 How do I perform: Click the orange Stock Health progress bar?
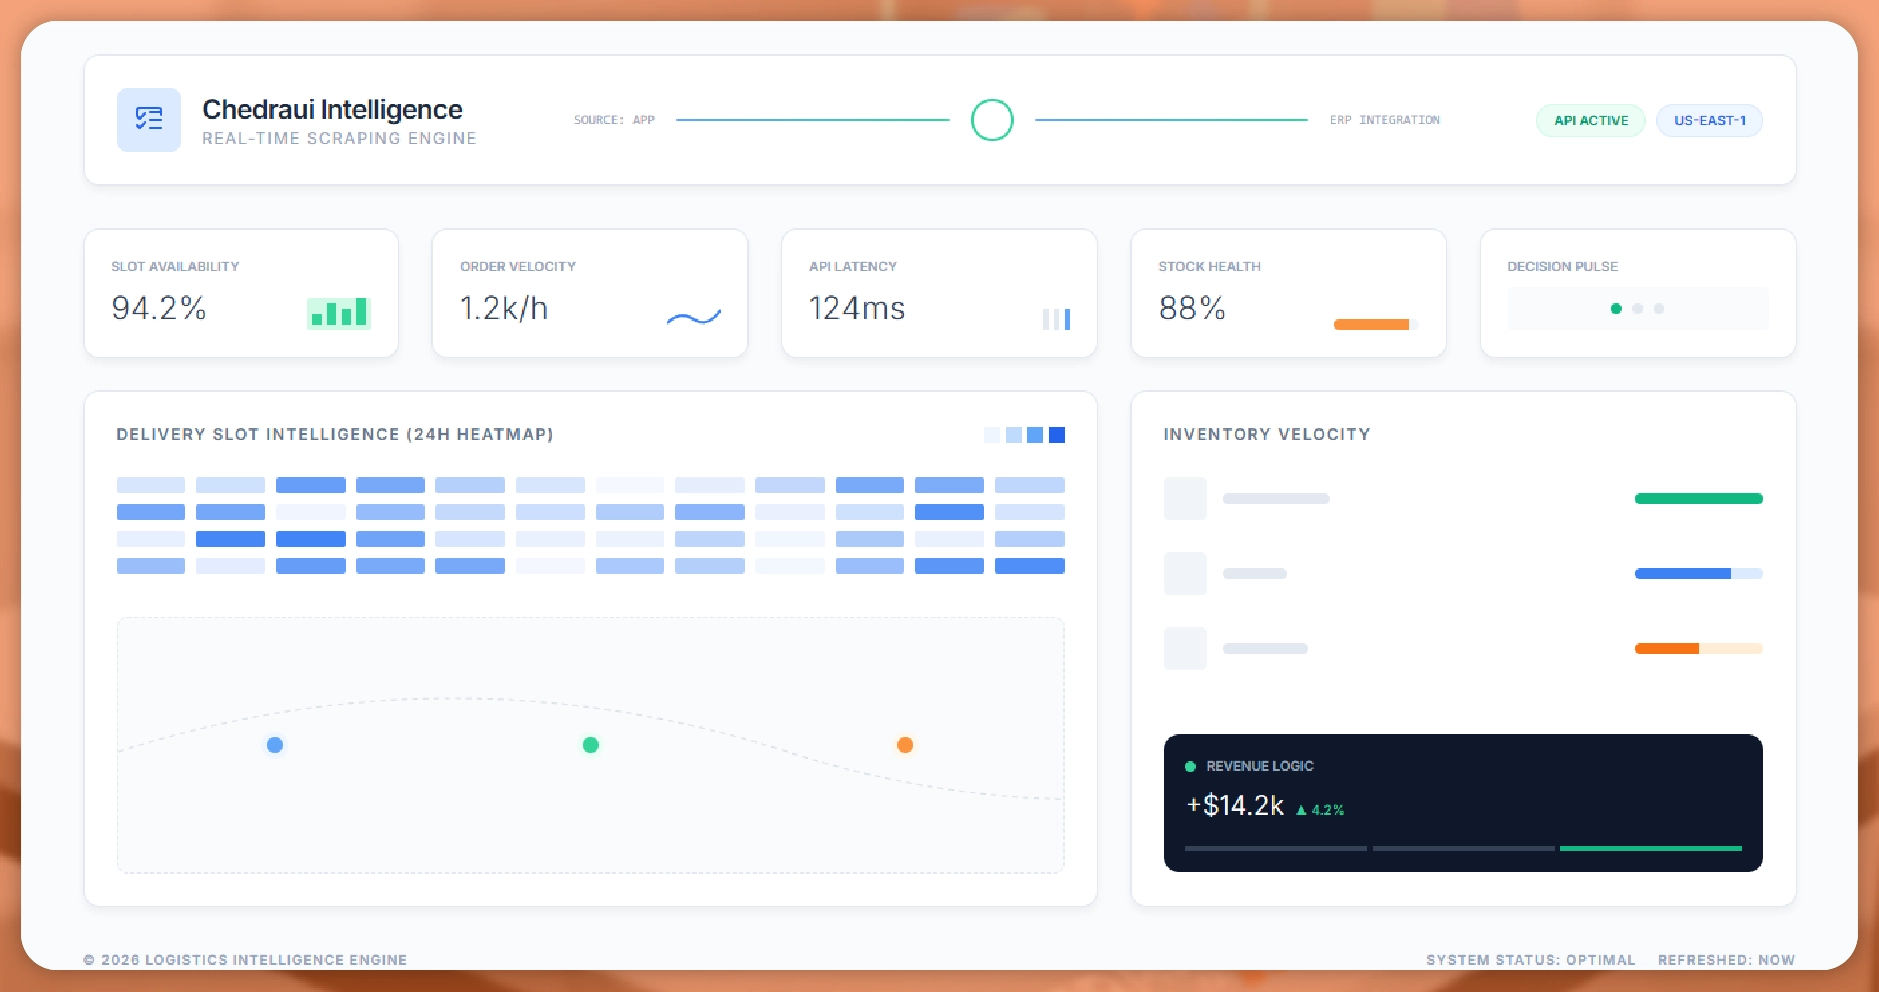point(1372,324)
